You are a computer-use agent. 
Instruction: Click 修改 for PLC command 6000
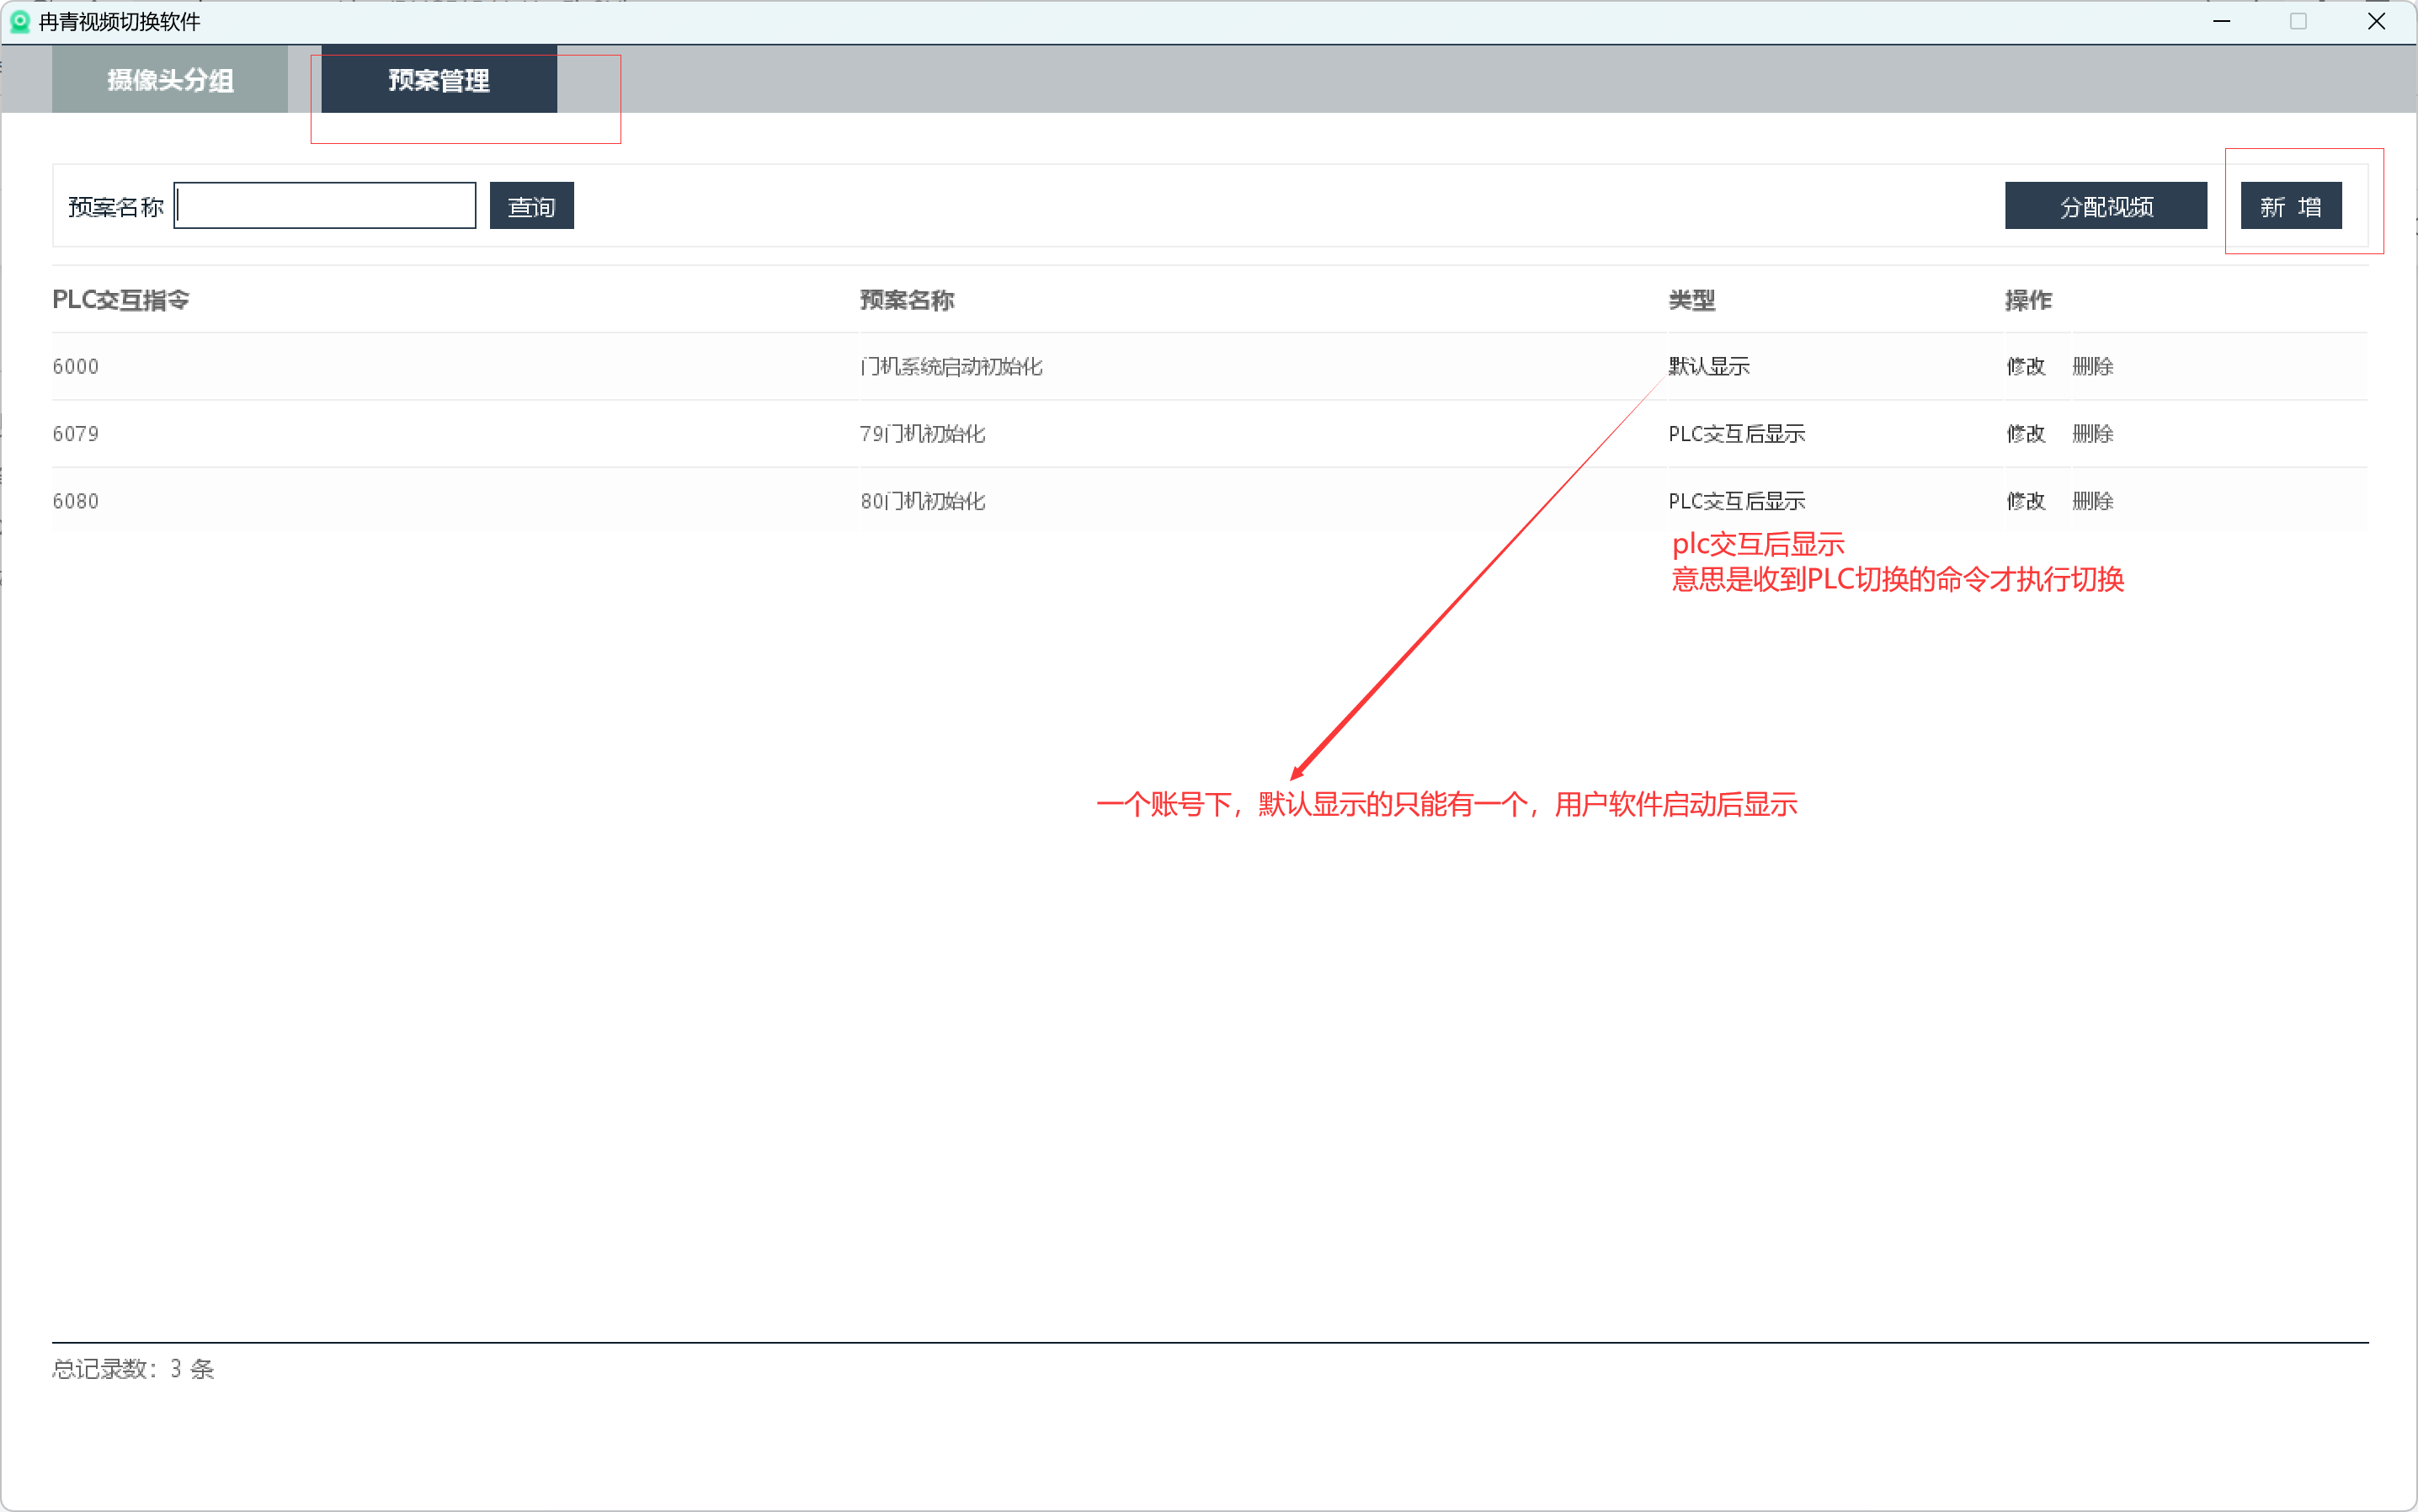click(x=2025, y=366)
